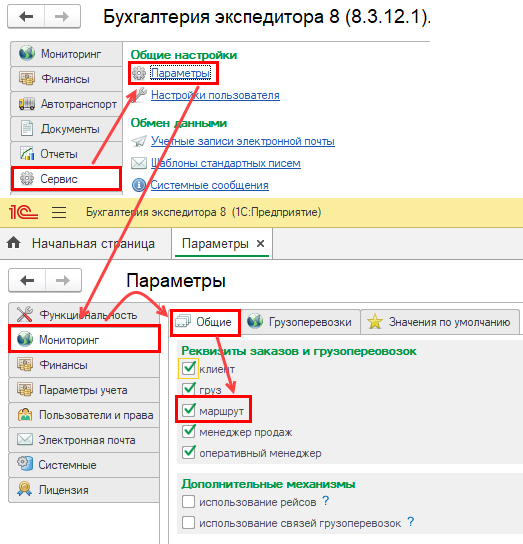Viewport: 523px width, 544px height.
Task: Click the help question mark next to использование рейсов
Action: coord(326,501)
